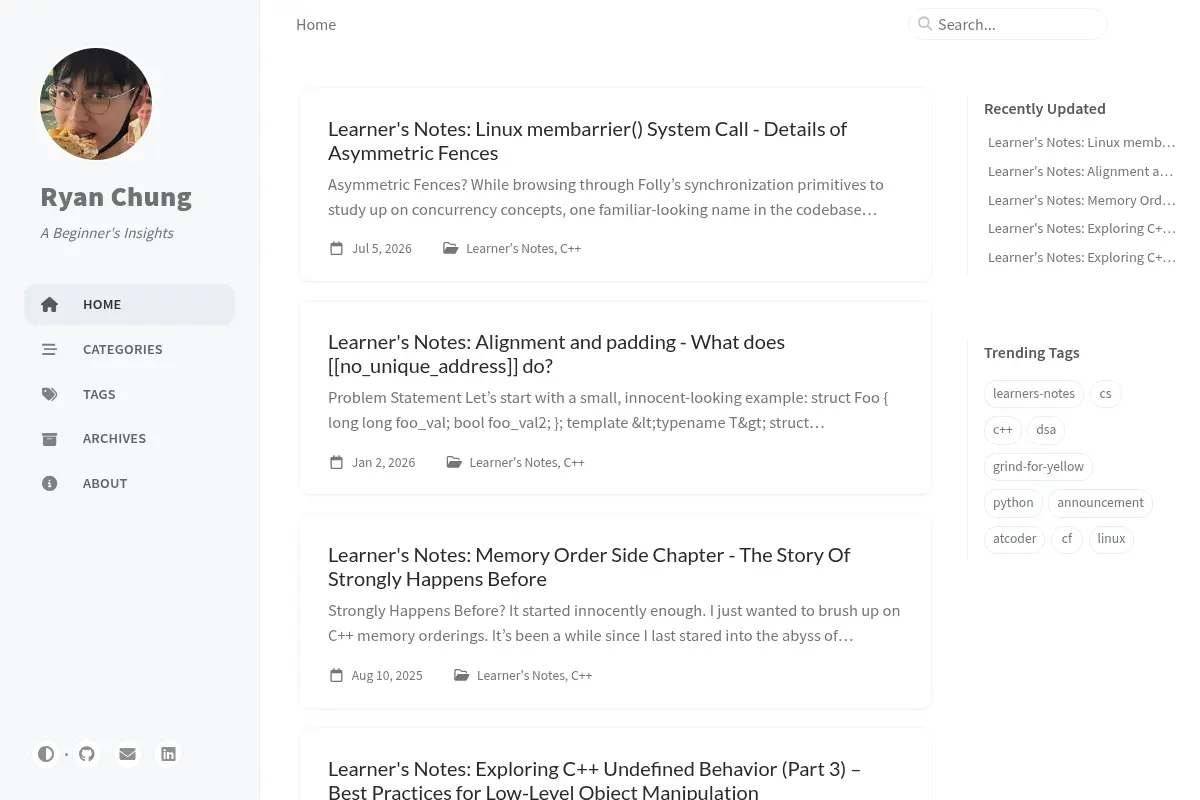Open the Alignment and padding post title
1200x800 pixels.
[556, 354]
